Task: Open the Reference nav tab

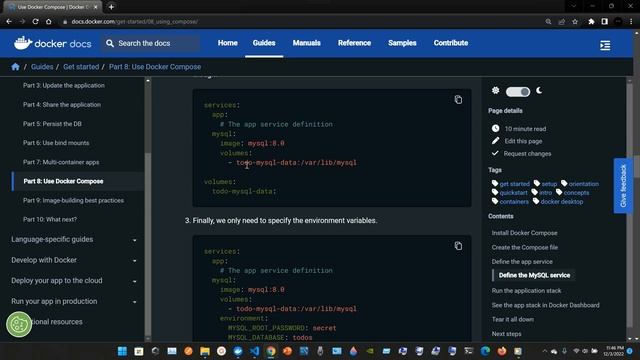Action: tap(354, 43)
